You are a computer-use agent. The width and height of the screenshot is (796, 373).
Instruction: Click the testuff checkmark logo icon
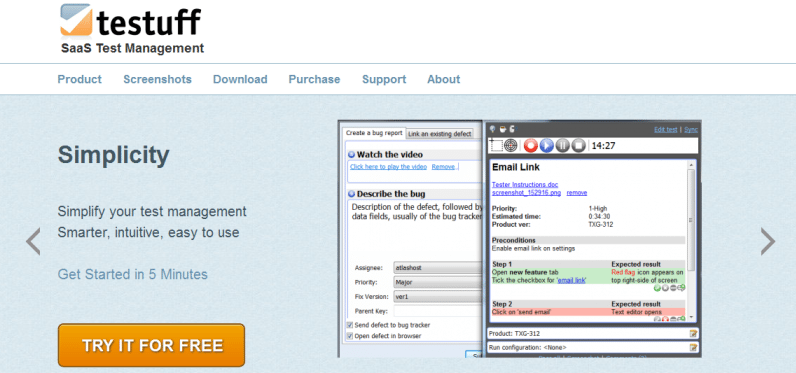(x=76, y=21)
